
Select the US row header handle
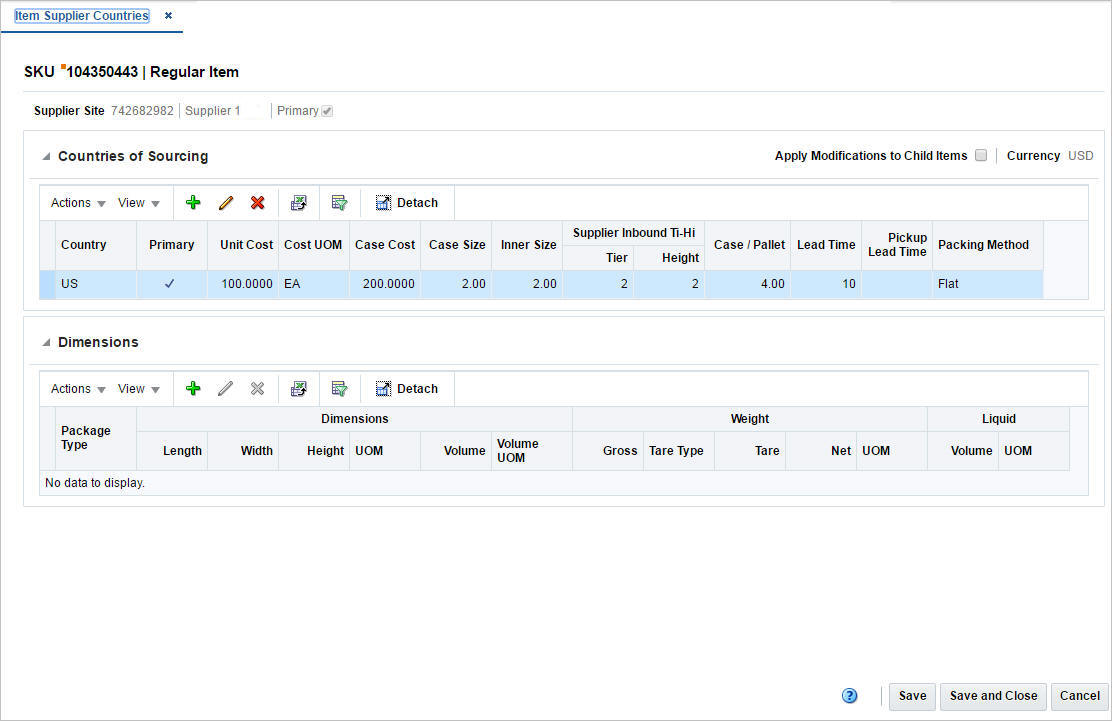coord(48,284)
